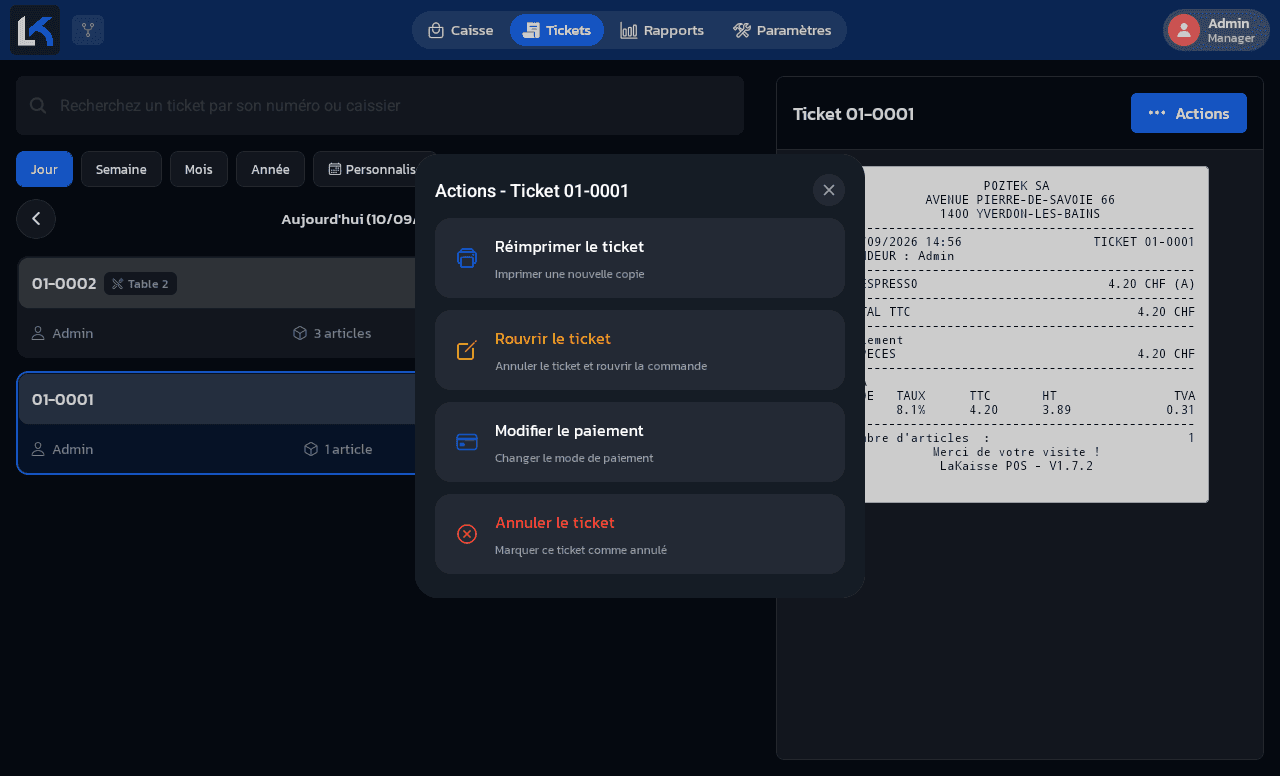Click the LaKaisse logo icon
1280x776 pixels.
(35, 30)
